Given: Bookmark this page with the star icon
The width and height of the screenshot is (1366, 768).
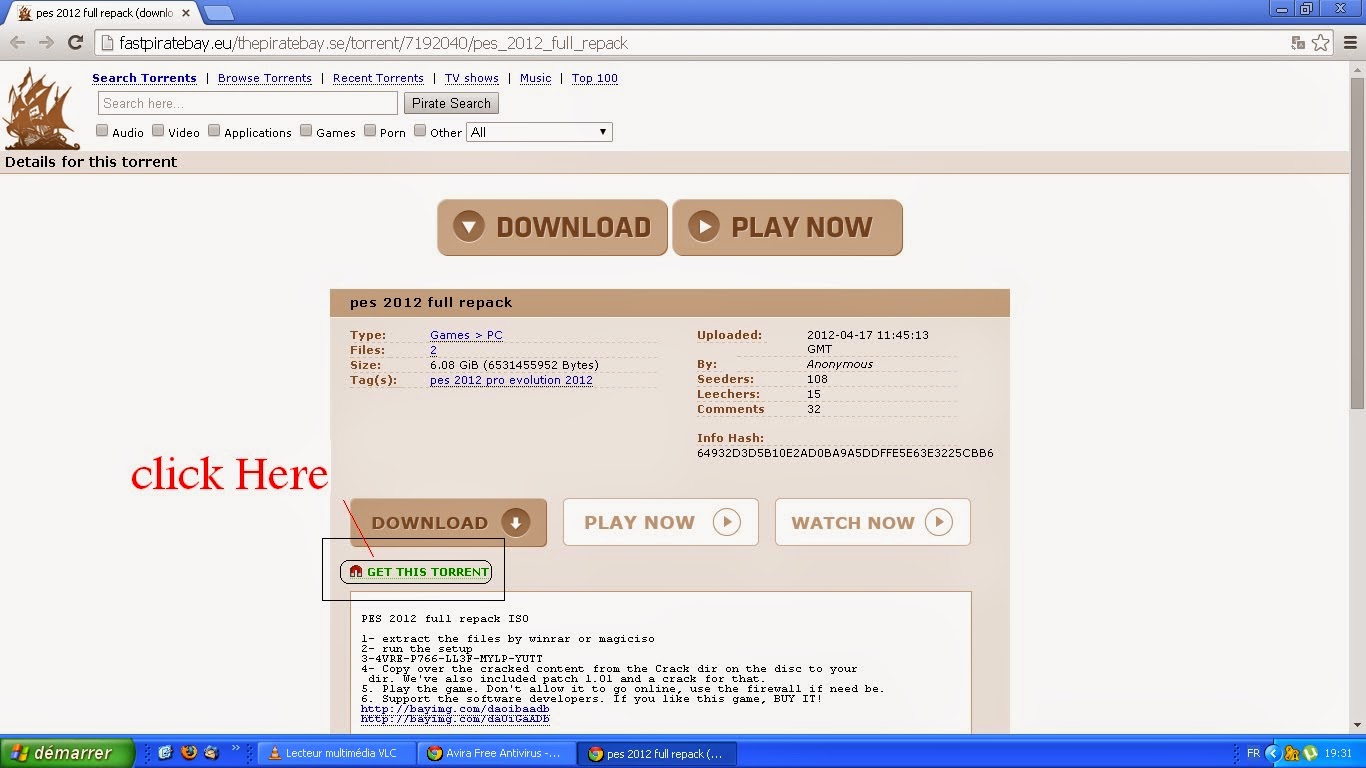Looking at the screenshot, I should pyautogui.click(x=1321, y=43).
